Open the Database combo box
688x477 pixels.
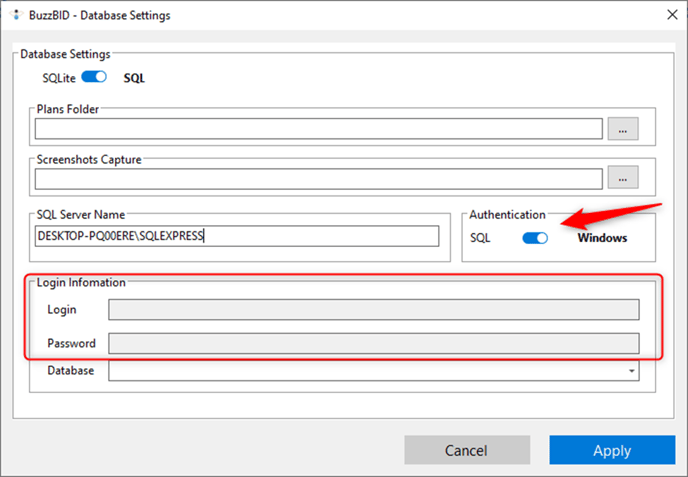[x=374, y=371]
